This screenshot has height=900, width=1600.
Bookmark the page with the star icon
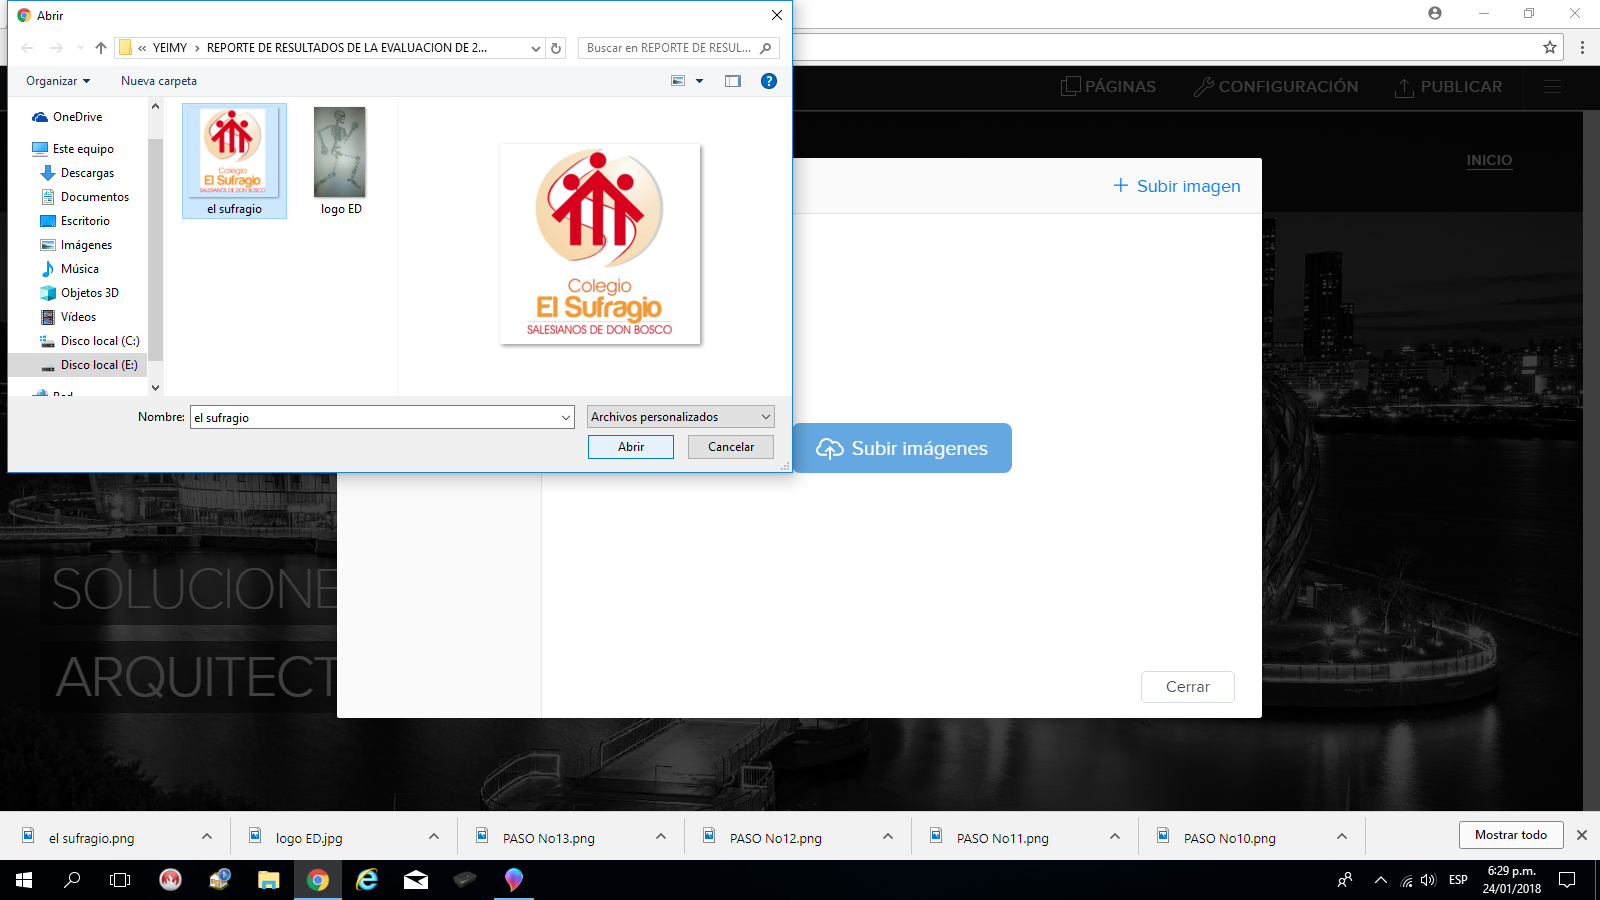(1550, 47)
